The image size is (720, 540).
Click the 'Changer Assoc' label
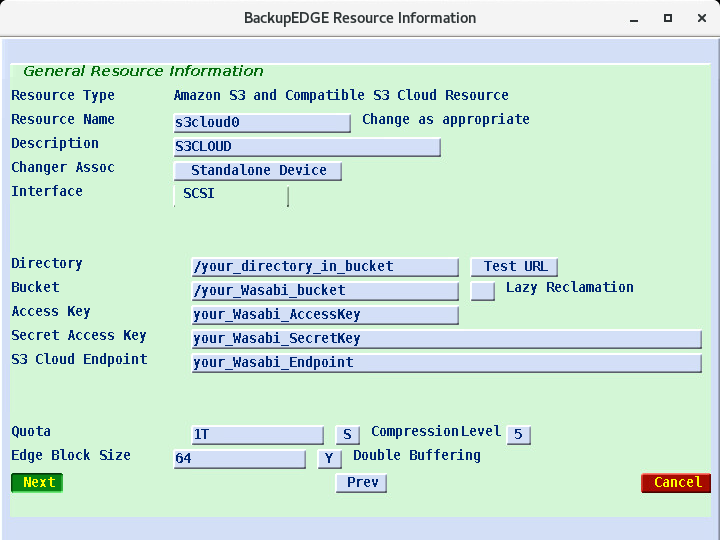[63, 168]
